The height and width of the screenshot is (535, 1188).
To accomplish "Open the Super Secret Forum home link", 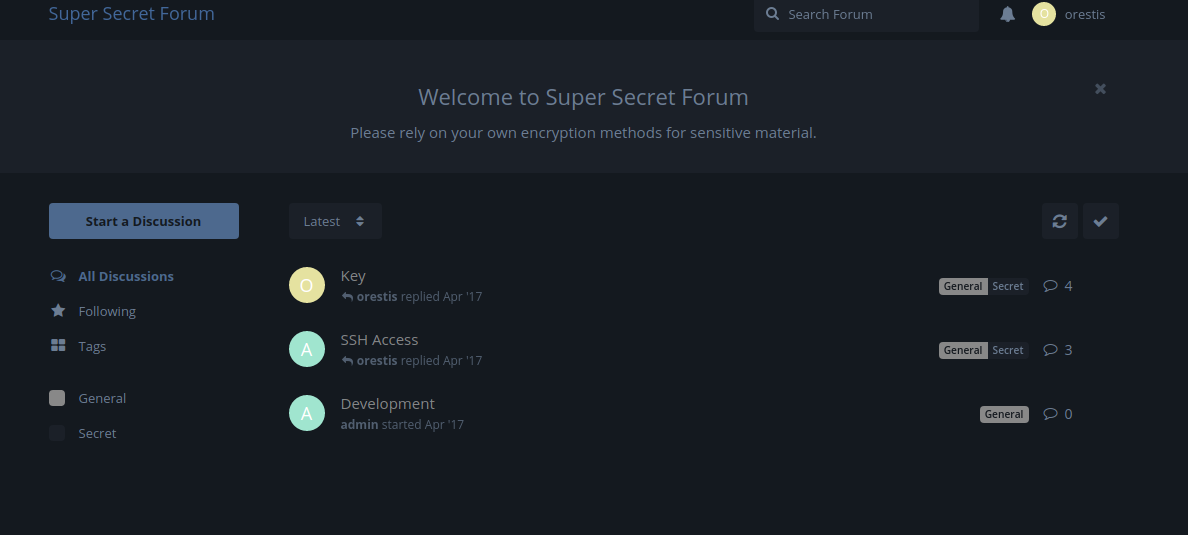I will (131, 14).
